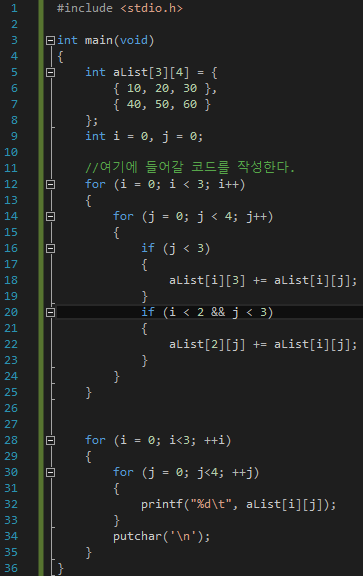Collapse the if (j < 3) block on line 16
The width and height of the screenshot is (363, 576).
[x=50, y=249]
